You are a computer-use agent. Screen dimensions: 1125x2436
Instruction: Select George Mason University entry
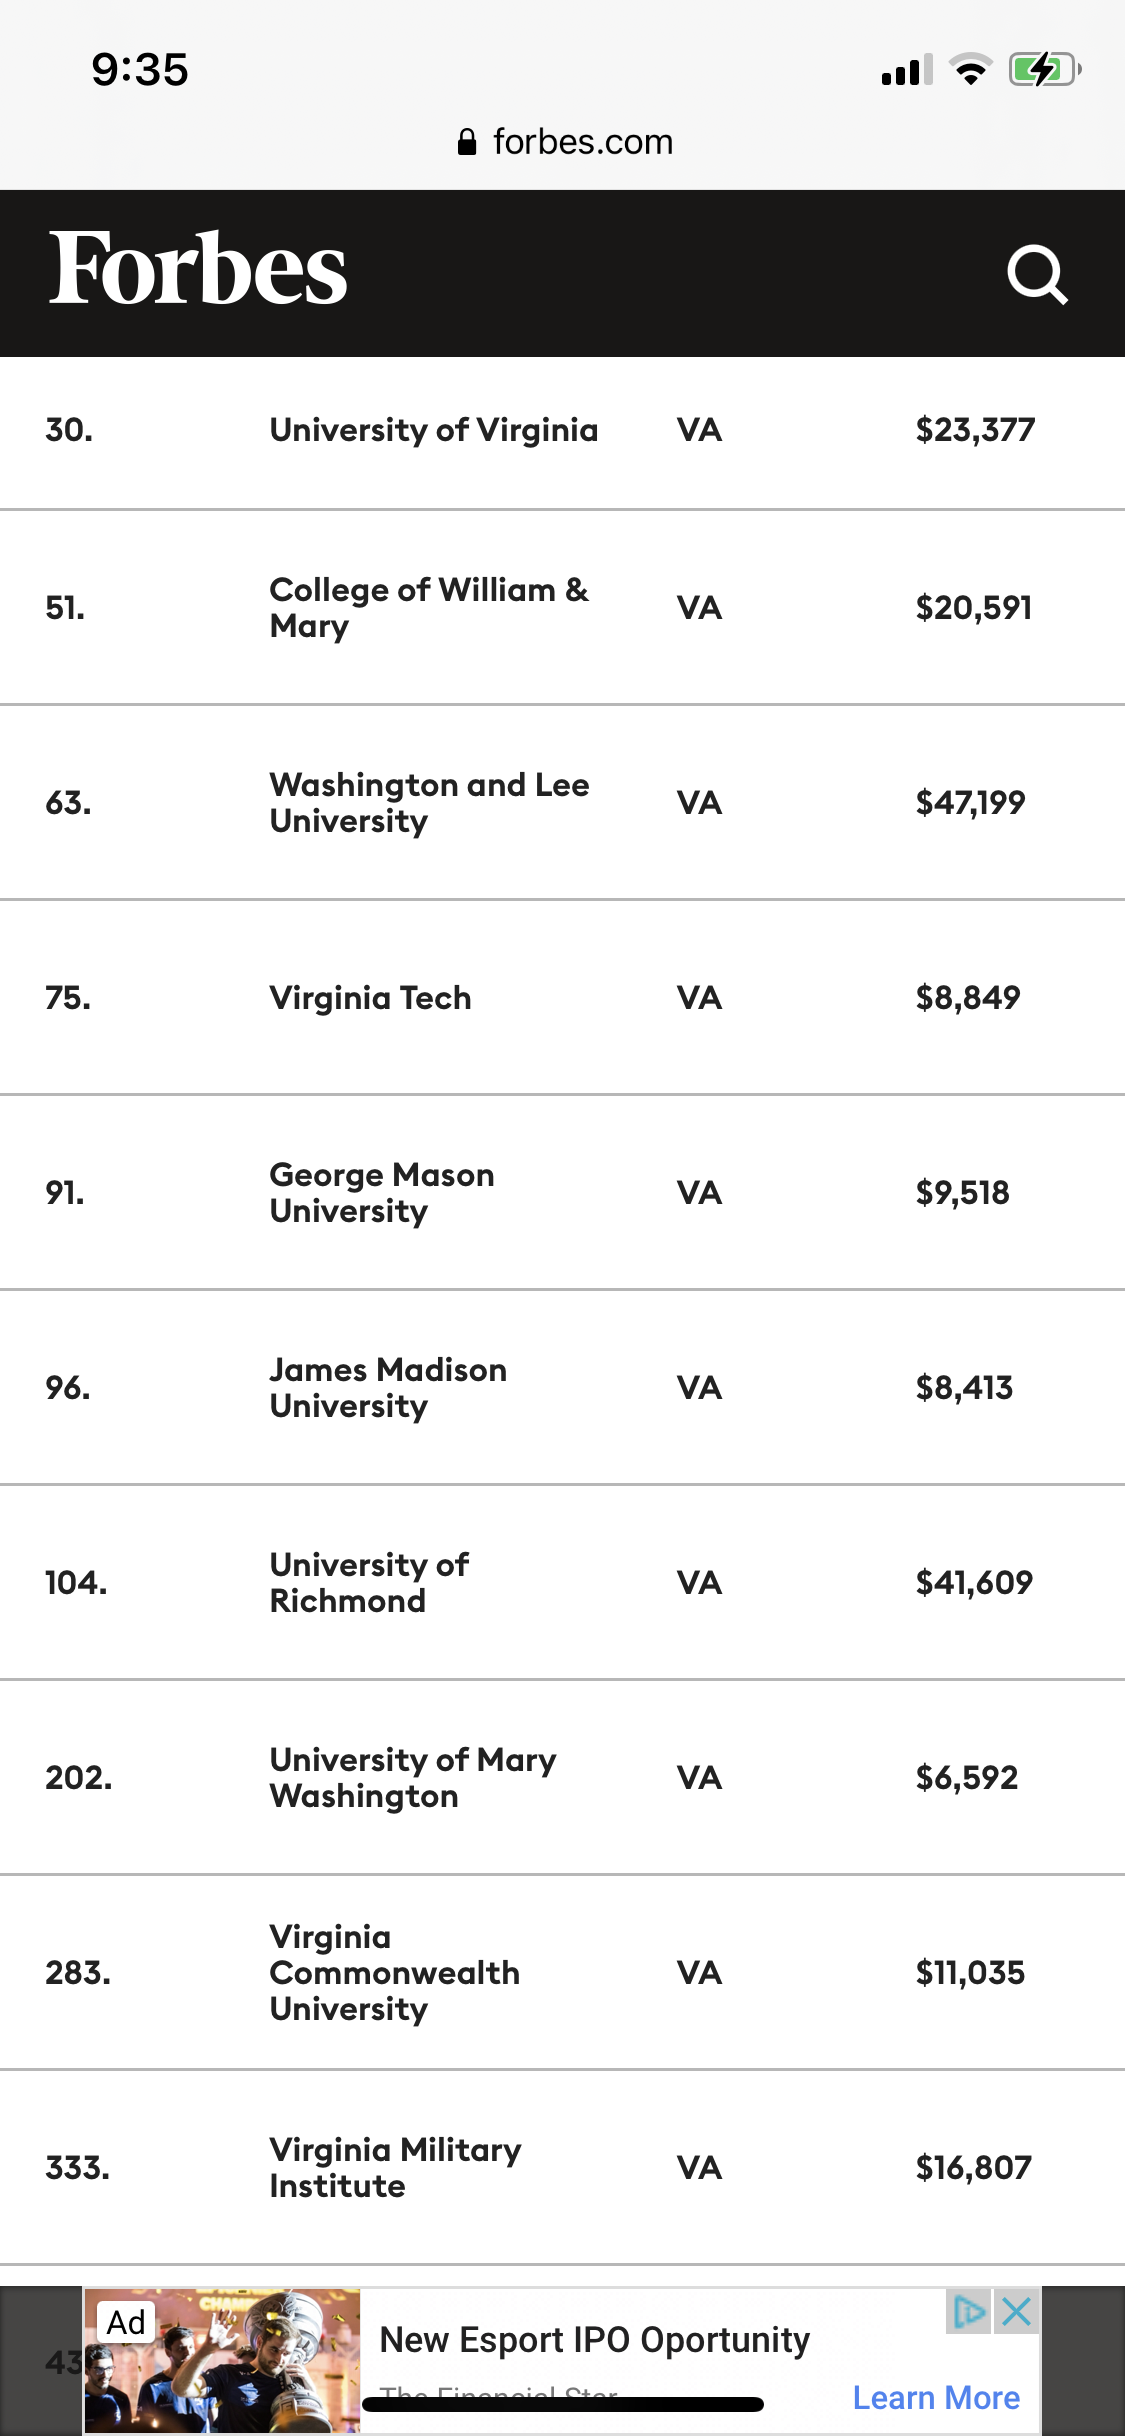point(382,1192)
